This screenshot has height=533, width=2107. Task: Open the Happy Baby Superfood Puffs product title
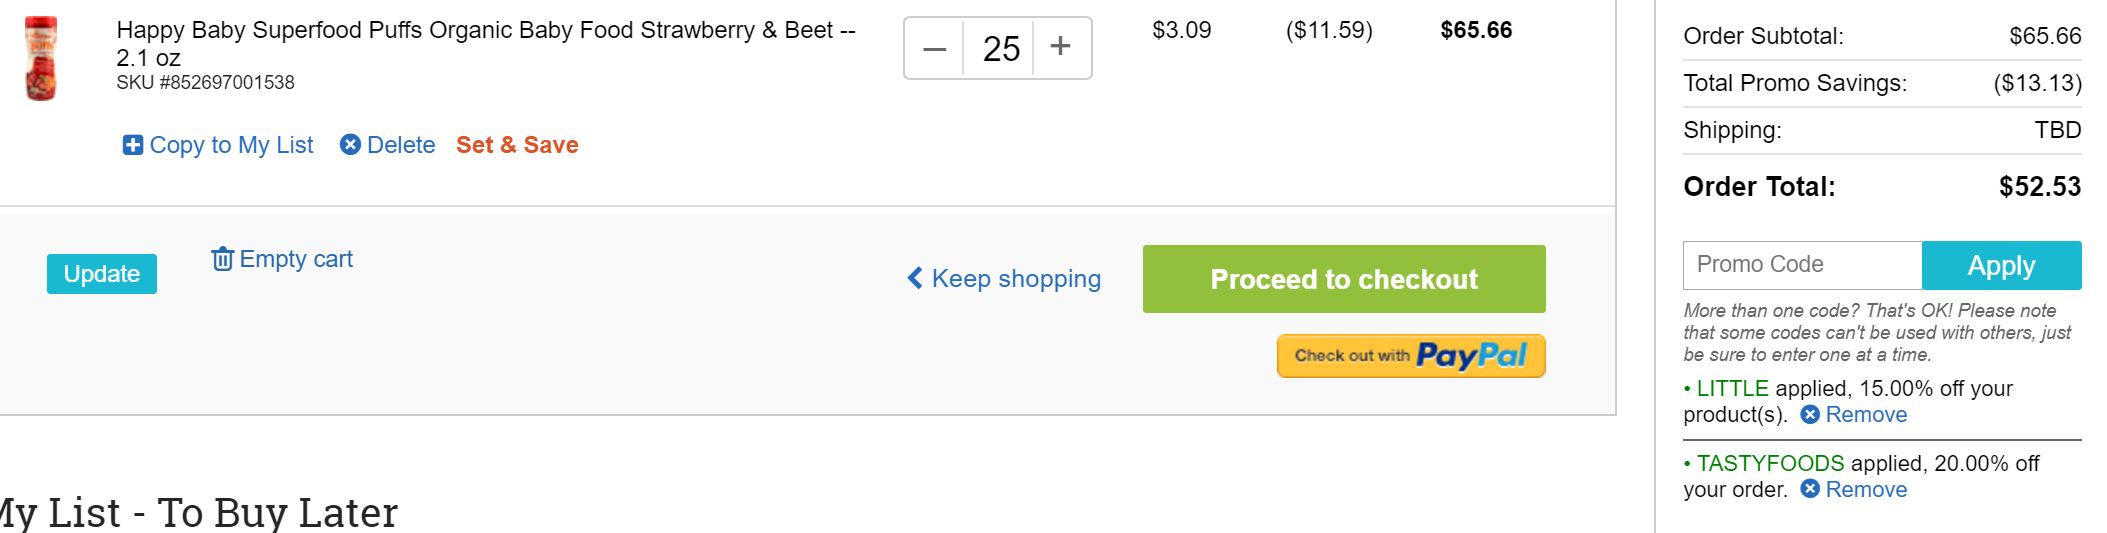coord(485,31)
